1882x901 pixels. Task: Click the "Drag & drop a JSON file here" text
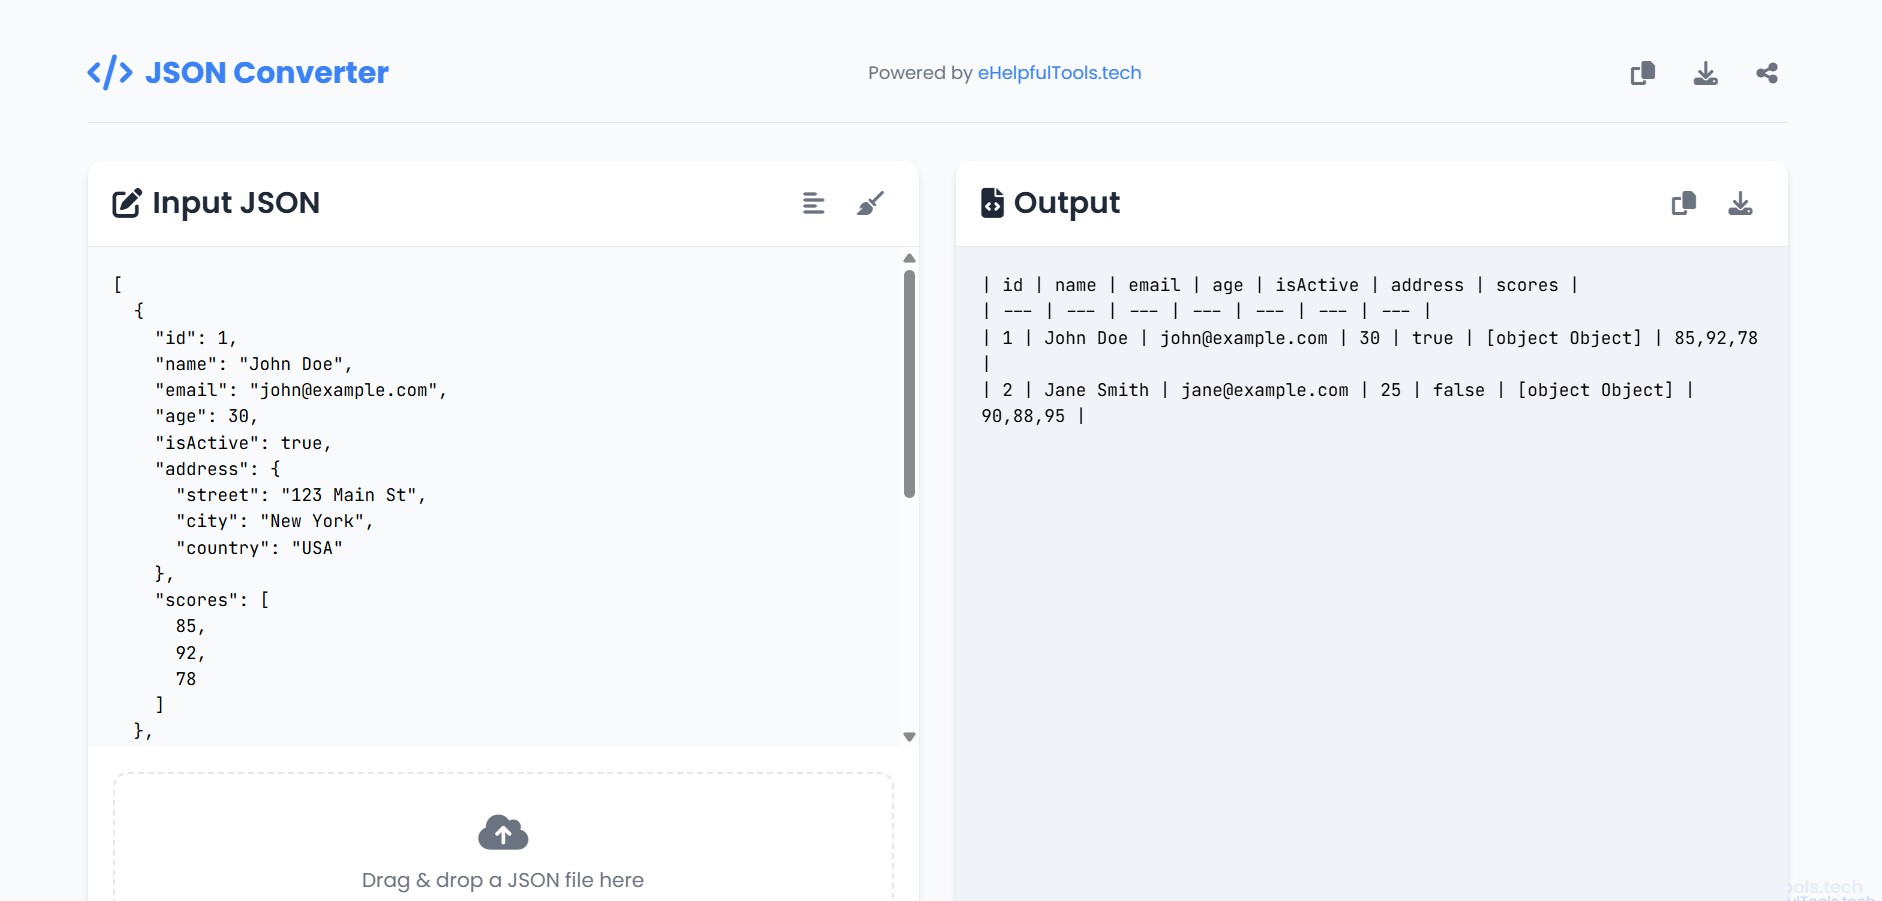point(502,880)
